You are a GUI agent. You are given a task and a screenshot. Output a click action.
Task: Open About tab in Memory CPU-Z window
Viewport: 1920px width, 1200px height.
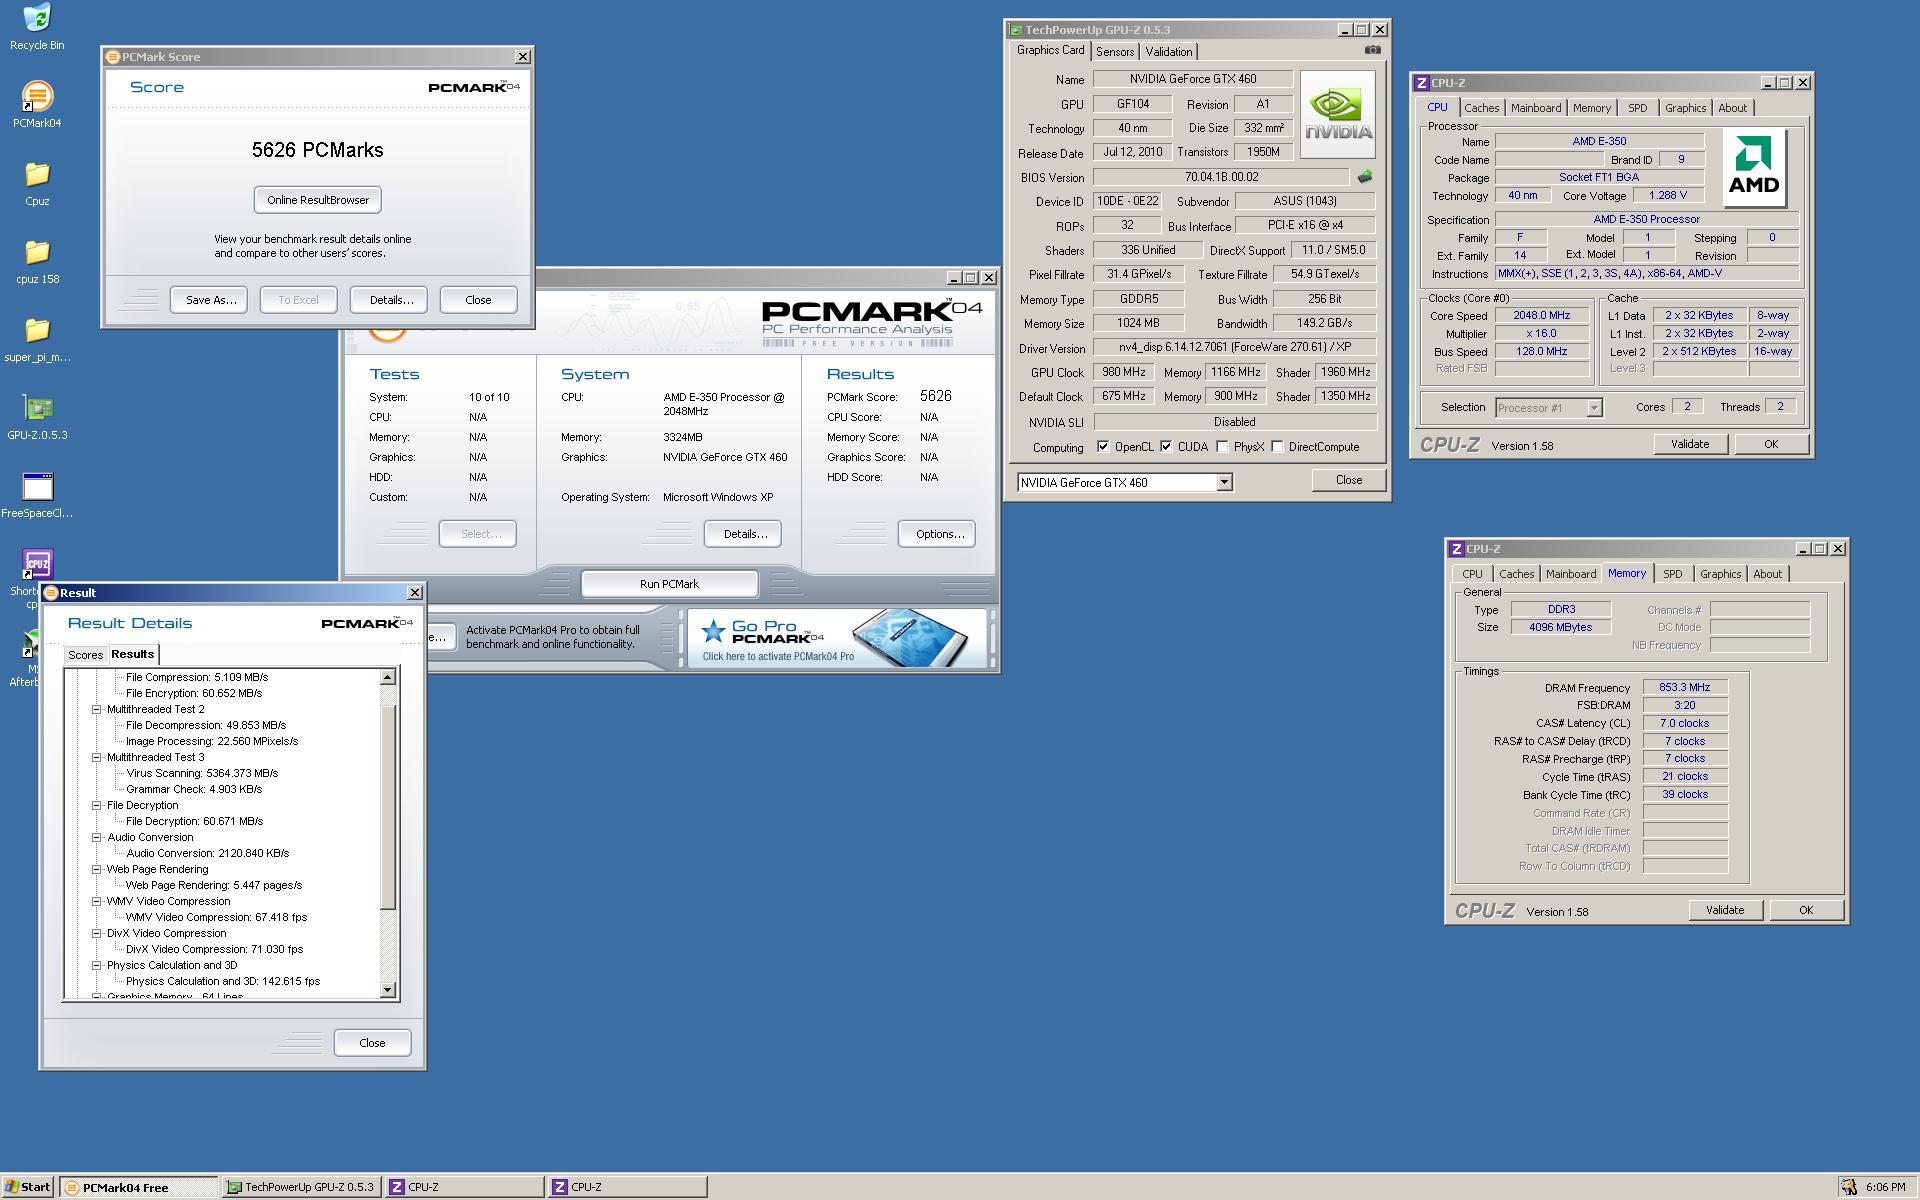(x=1767, y=574)
